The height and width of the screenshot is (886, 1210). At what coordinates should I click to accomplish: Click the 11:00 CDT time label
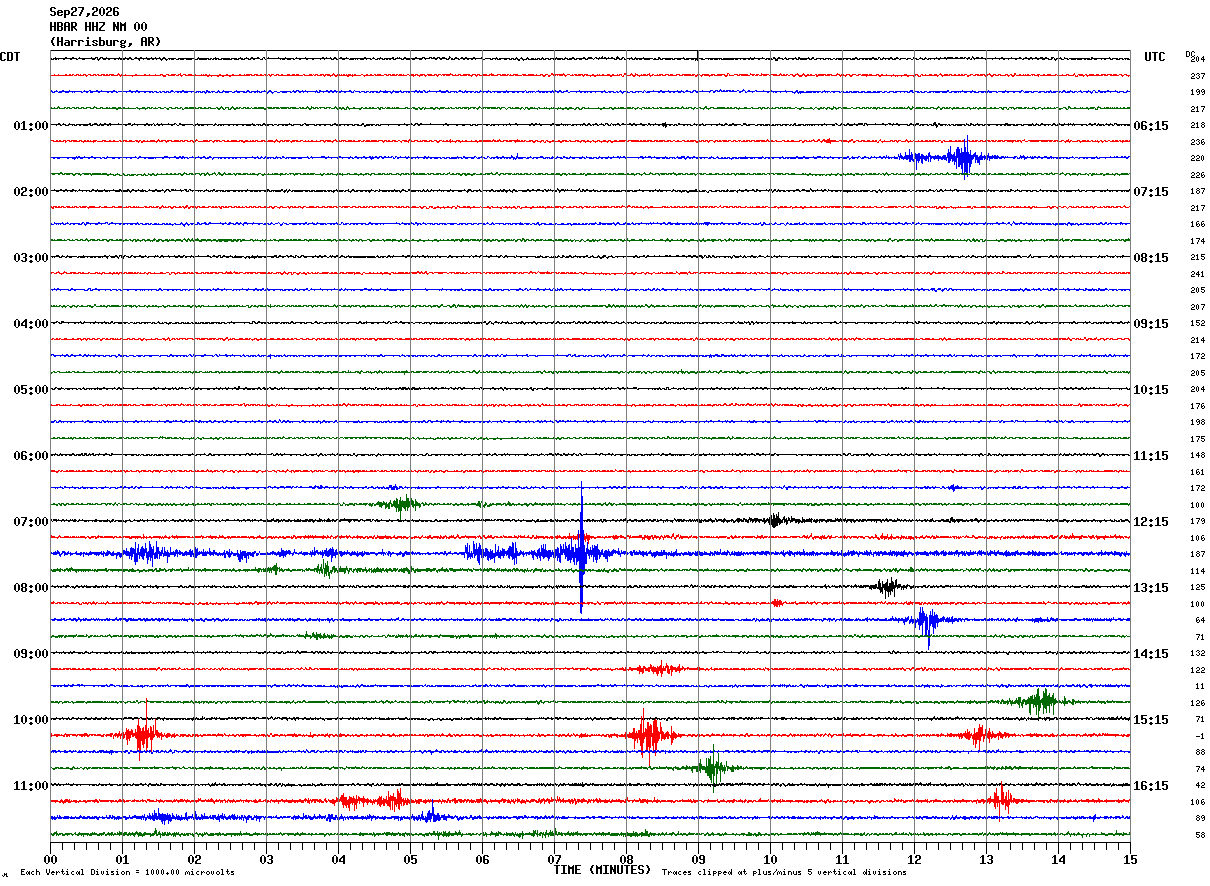(x=31, y=786)
